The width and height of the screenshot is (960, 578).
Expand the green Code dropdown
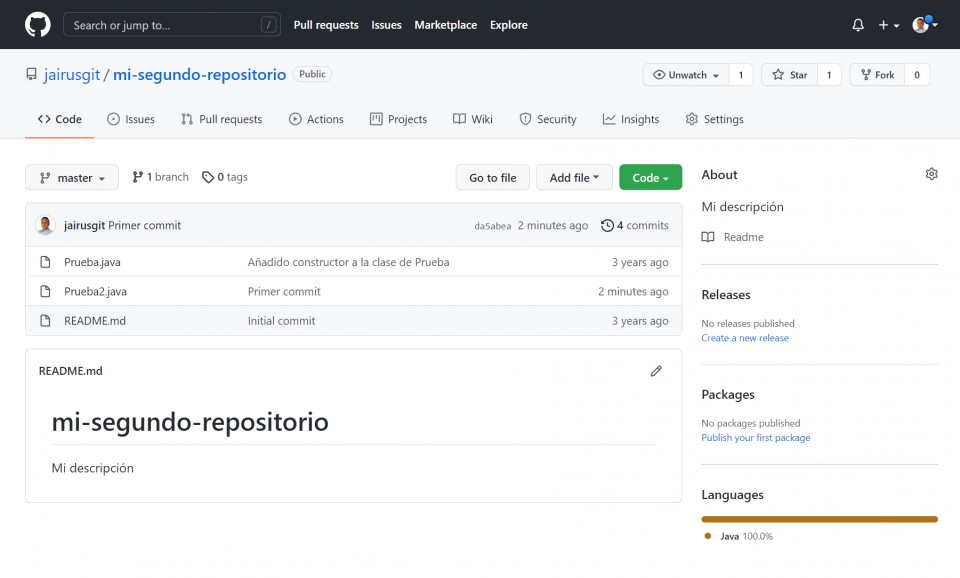[x=650, y=178]
